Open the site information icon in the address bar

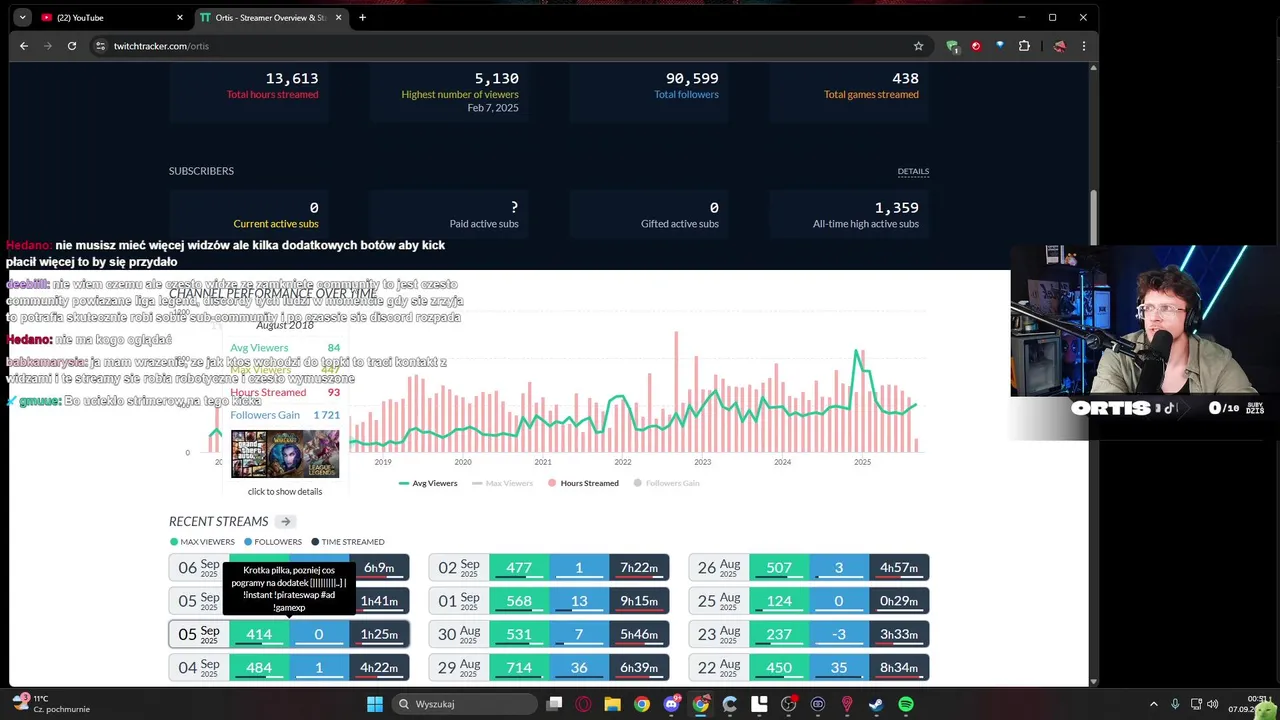100,46
